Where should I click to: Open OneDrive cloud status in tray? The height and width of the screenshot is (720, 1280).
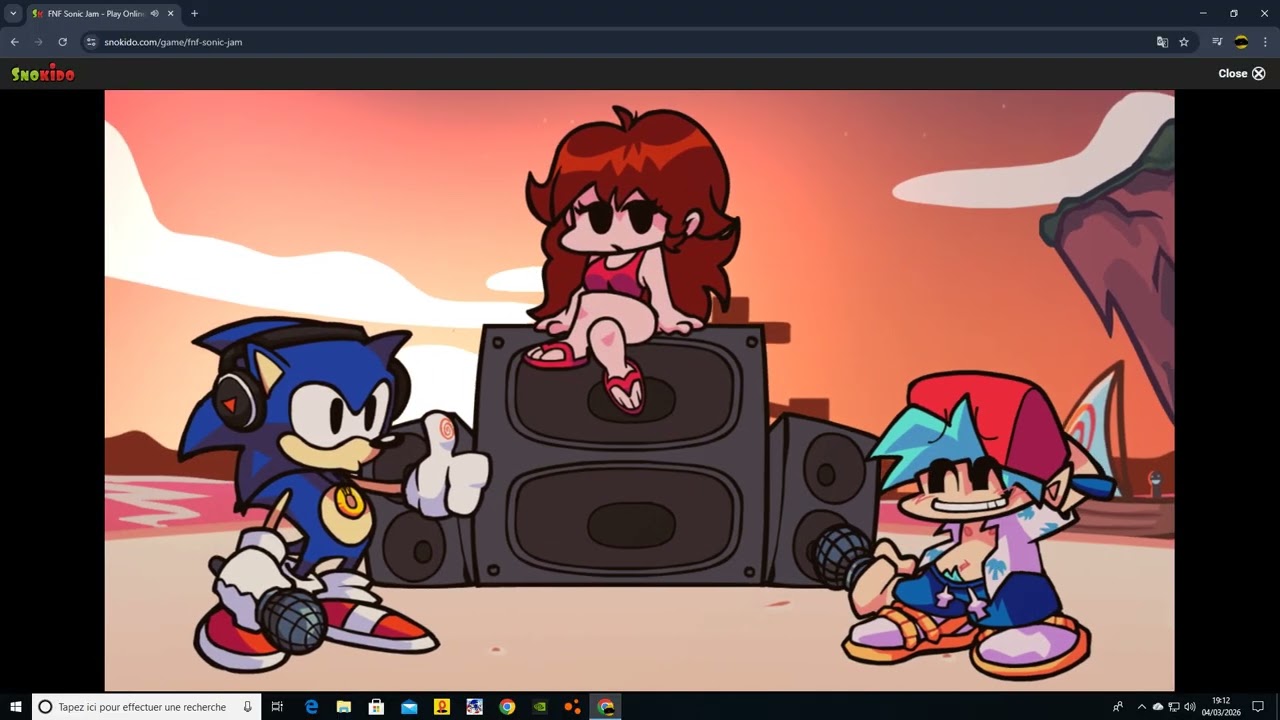(x=1158, y=707)
